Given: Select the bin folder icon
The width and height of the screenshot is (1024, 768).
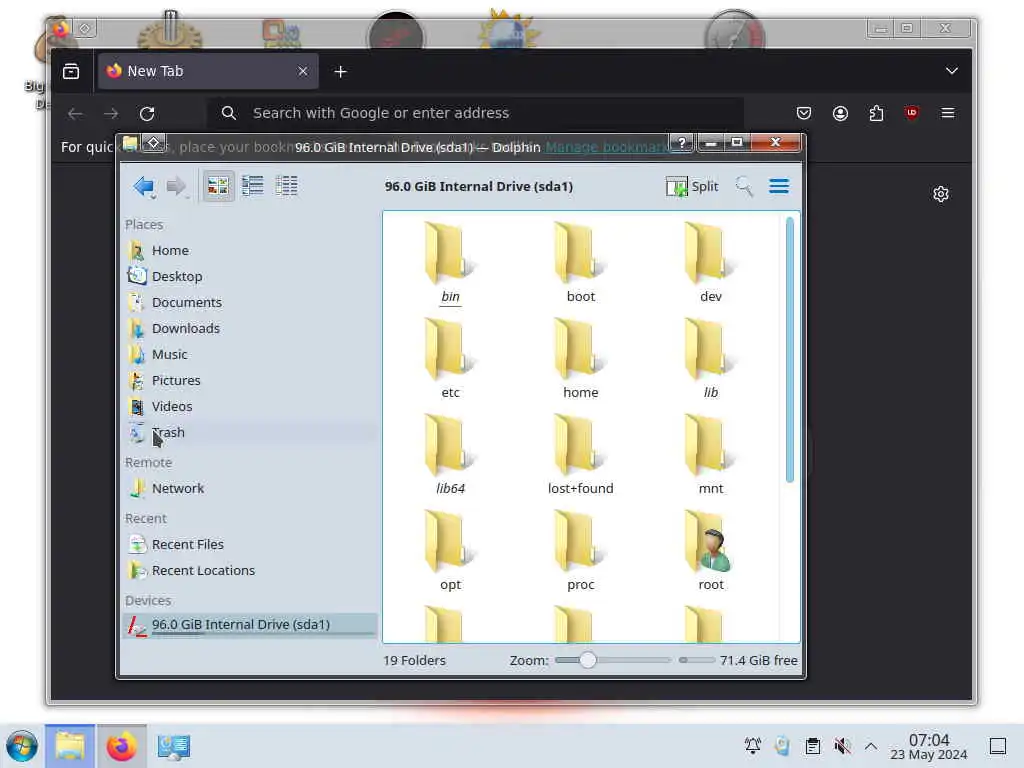Looking at the screenshot, I should 449,253.
